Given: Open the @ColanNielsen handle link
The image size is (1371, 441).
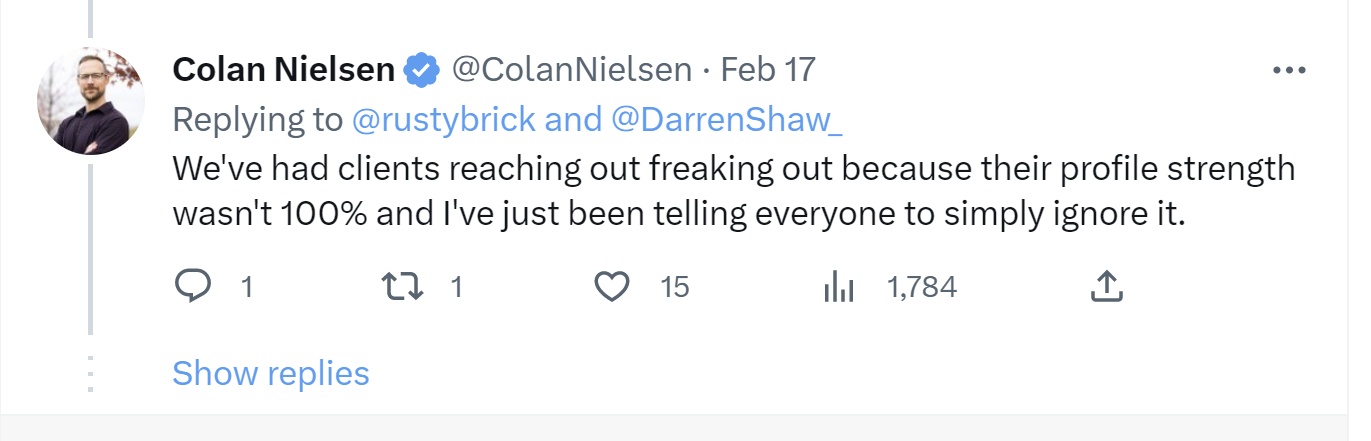Looking at the screenshot, I should pyautogui.click(x=572, y=70).
